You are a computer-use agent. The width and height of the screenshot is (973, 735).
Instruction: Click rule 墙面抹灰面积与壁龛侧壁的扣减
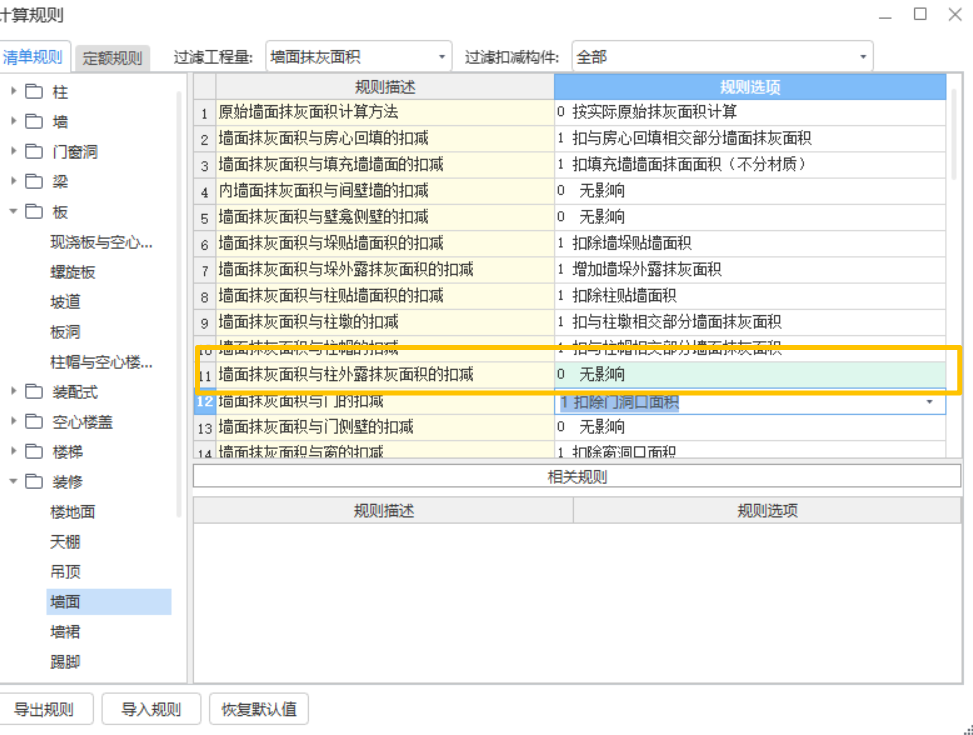pos(384,217)
